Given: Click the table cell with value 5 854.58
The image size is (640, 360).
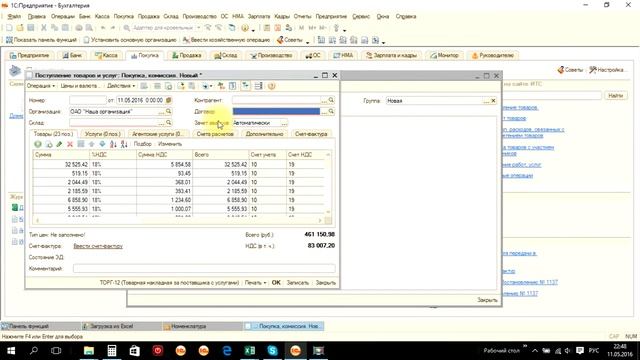Looking at the screenshot, I should coord(164,164).
